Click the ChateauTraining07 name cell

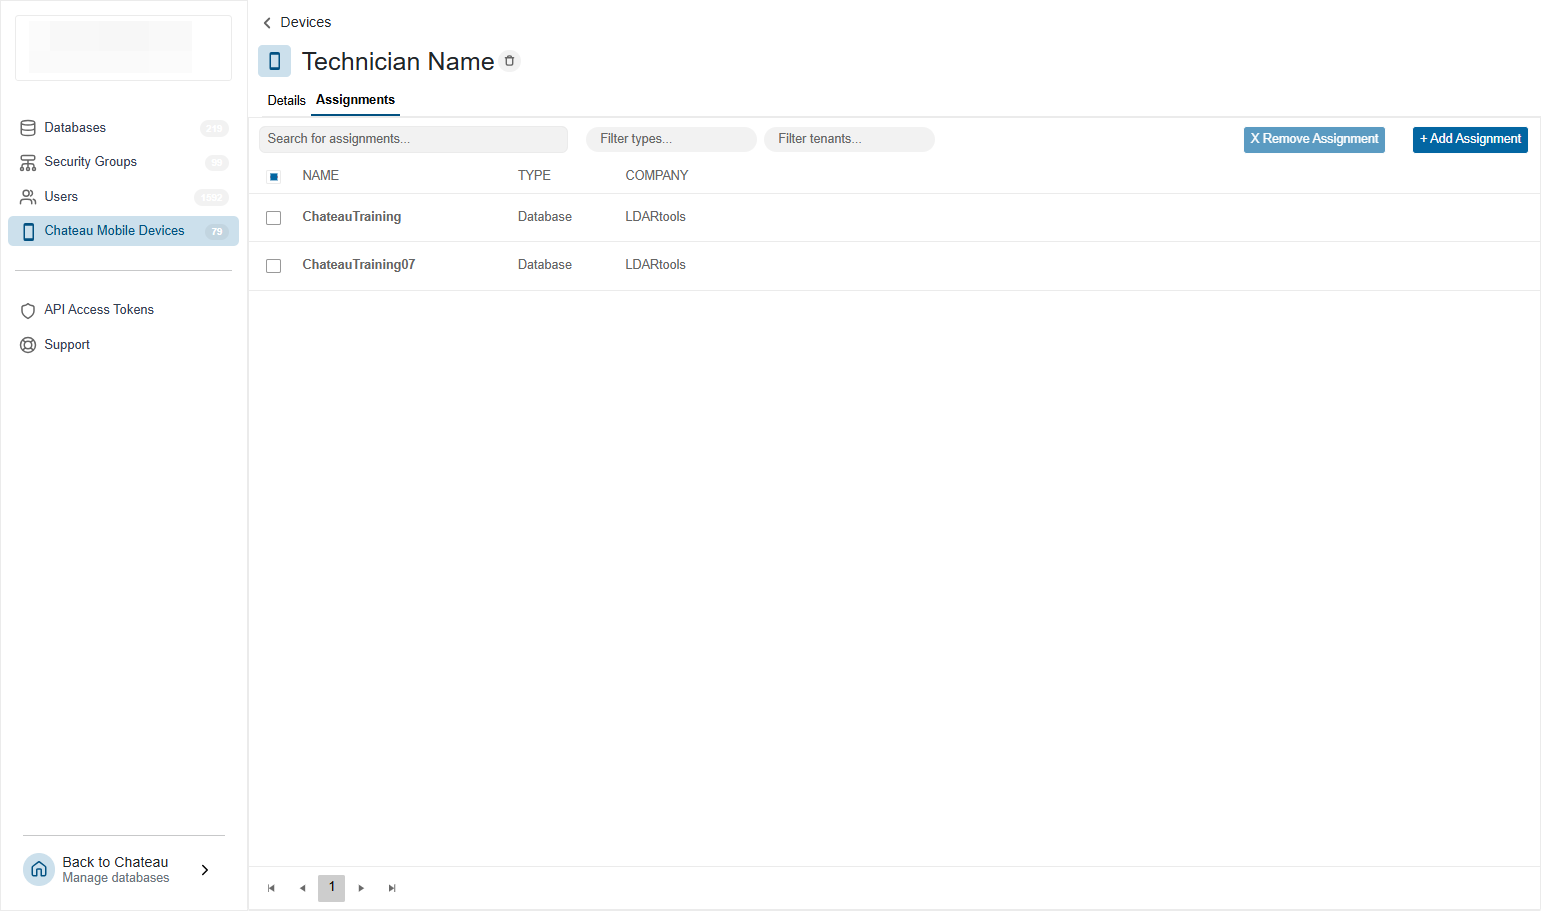tap(359, 265)
